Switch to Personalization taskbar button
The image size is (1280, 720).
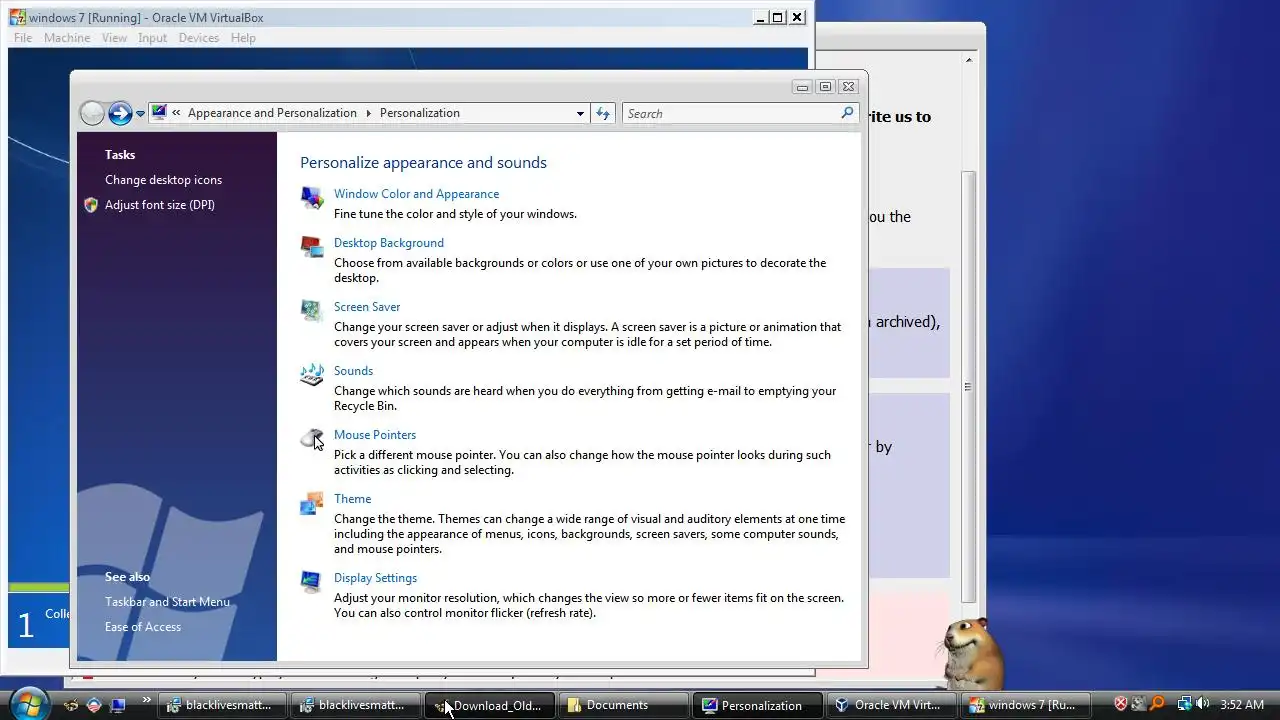coord(755,705)
